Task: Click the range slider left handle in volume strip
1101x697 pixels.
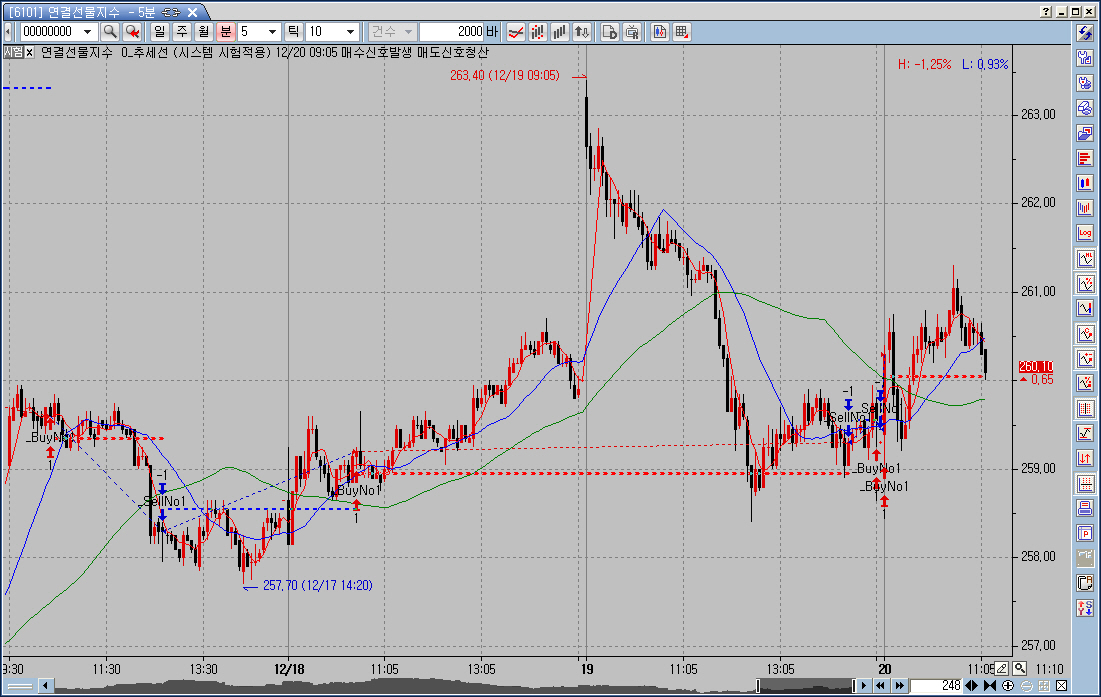Action: tap(758, 686)
